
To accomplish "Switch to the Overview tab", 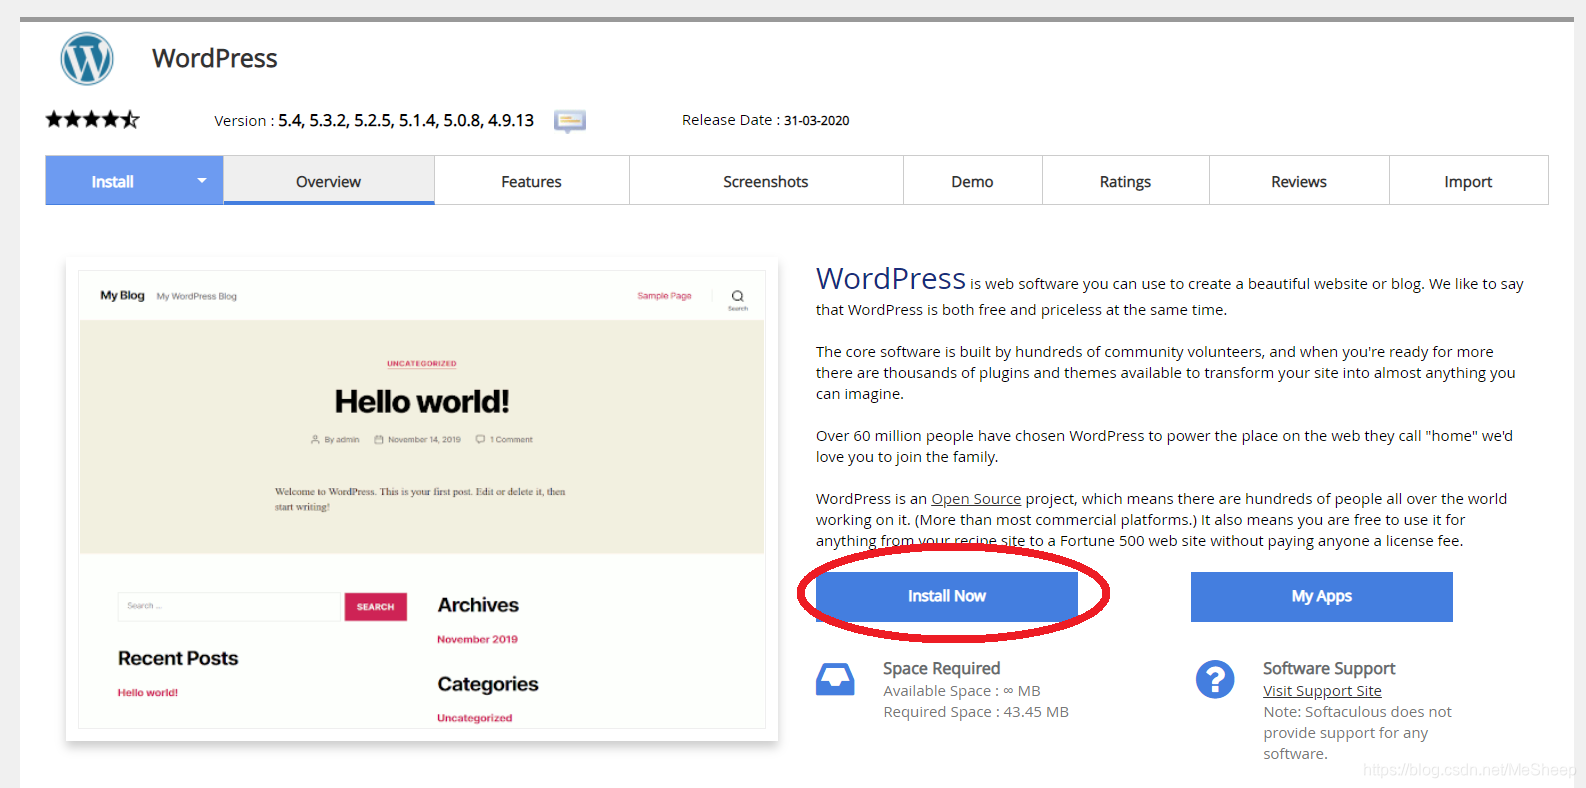I will pyautogui.click(x=328, y=181).
